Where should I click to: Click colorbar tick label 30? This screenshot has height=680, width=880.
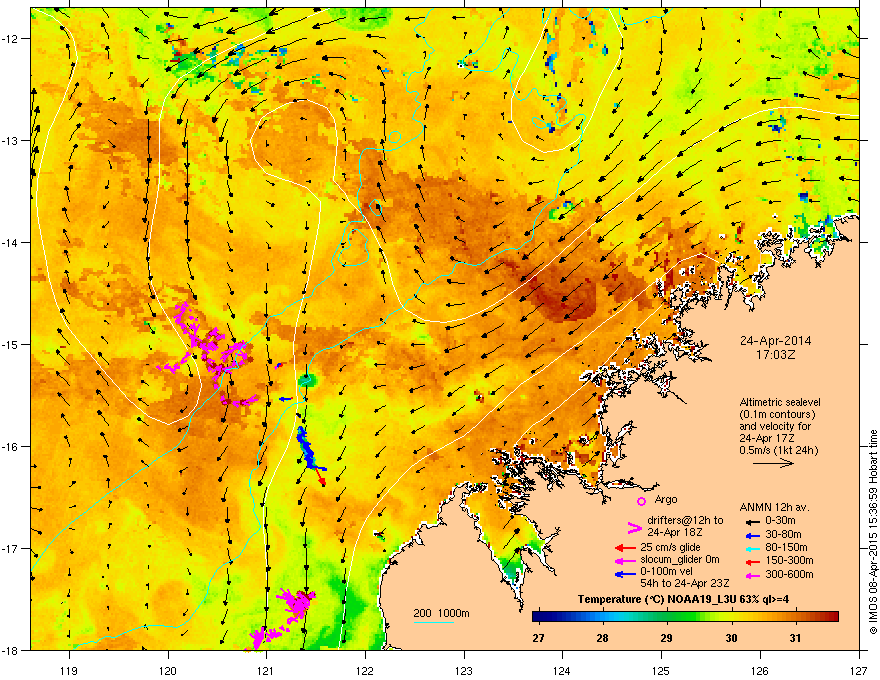pos(731,638)
